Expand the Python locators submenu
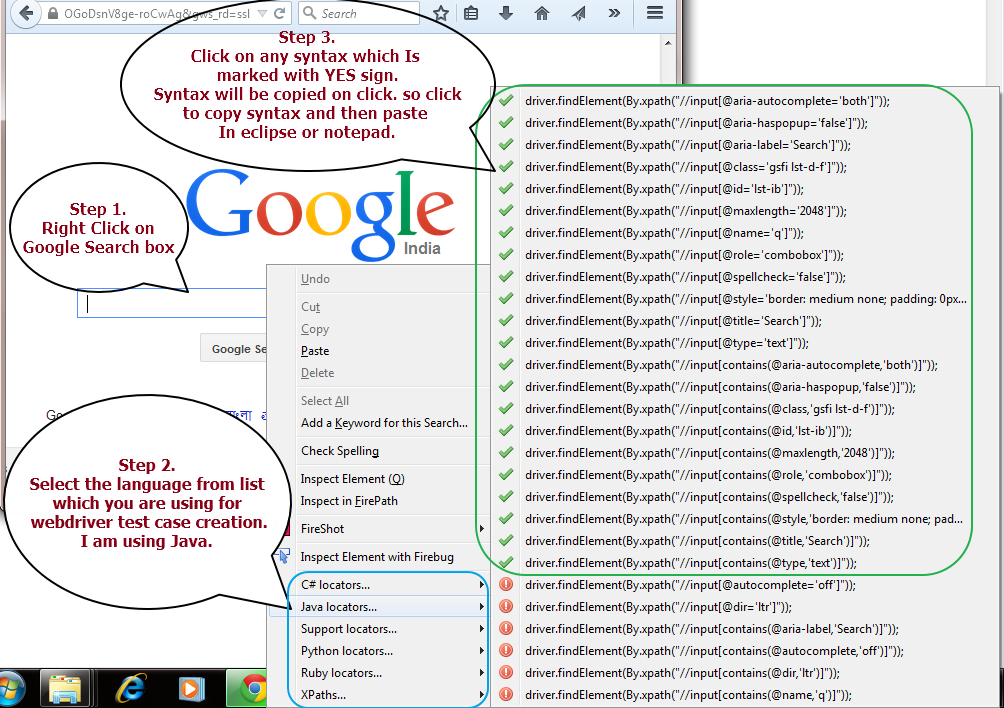1004x708 pixels. pyautogui.click(x=379, y=650)
